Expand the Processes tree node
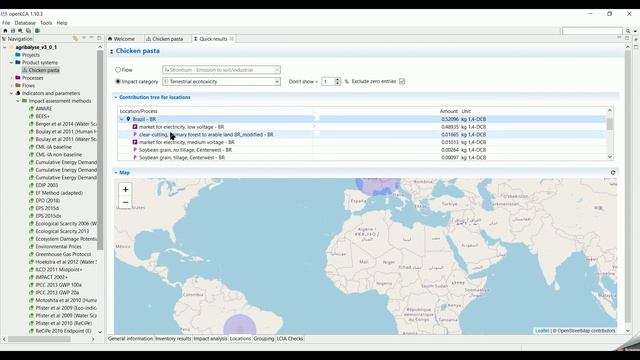Screen dimensions: 640x360 pyautogui.click(x=11, y=78)
